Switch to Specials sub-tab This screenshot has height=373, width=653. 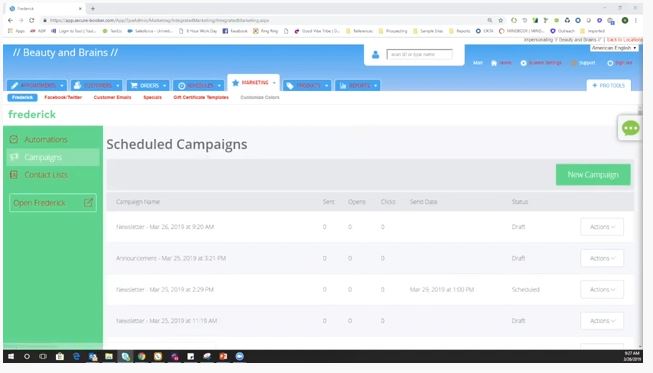pos(152,97)
